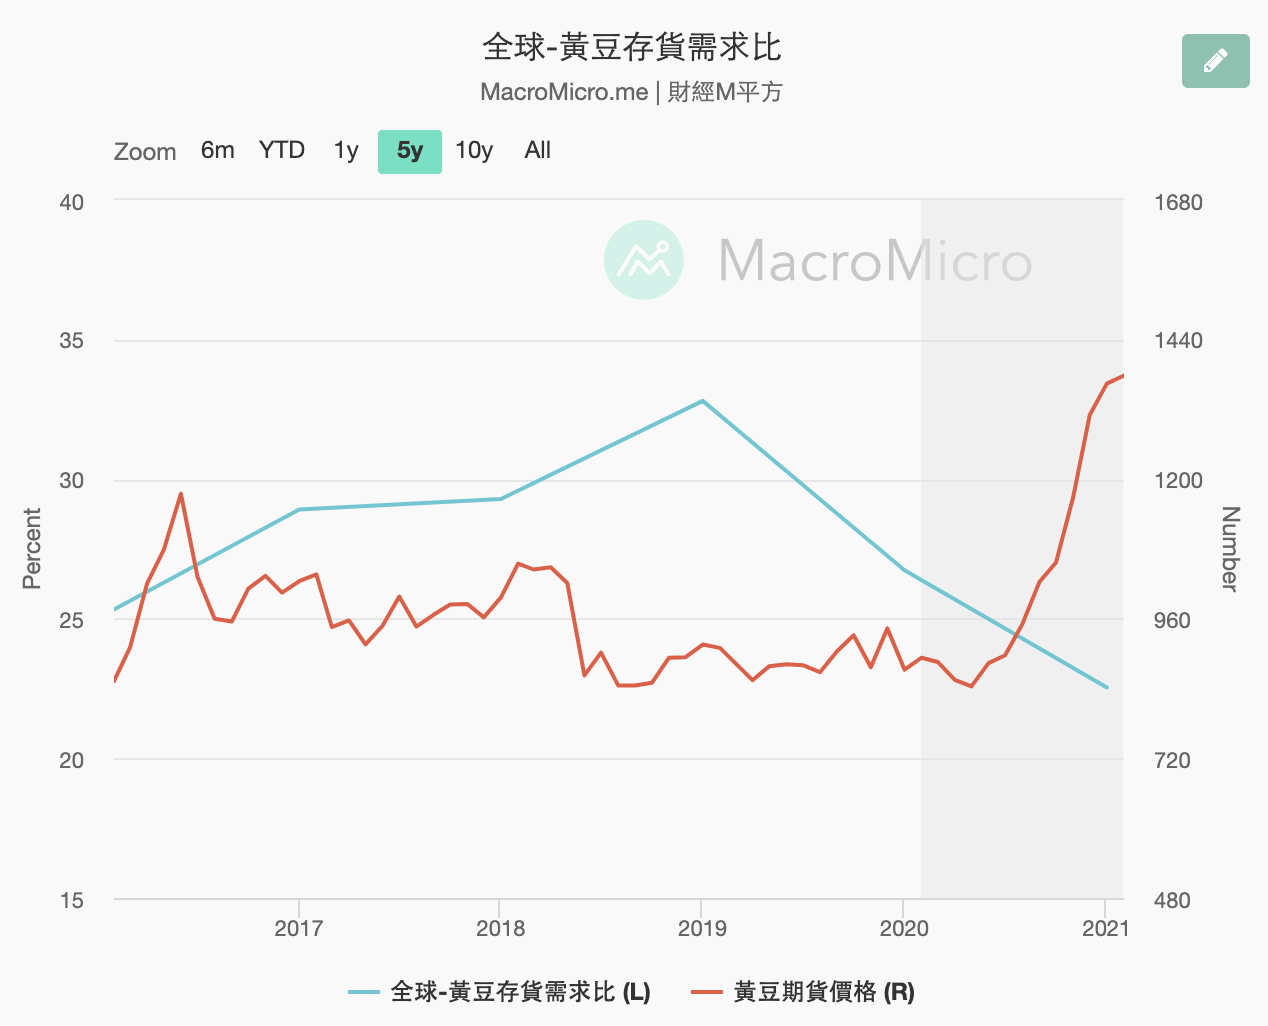Click the red legend line swatch
Screen dimensions: 1268x1026
click(707, 992)
